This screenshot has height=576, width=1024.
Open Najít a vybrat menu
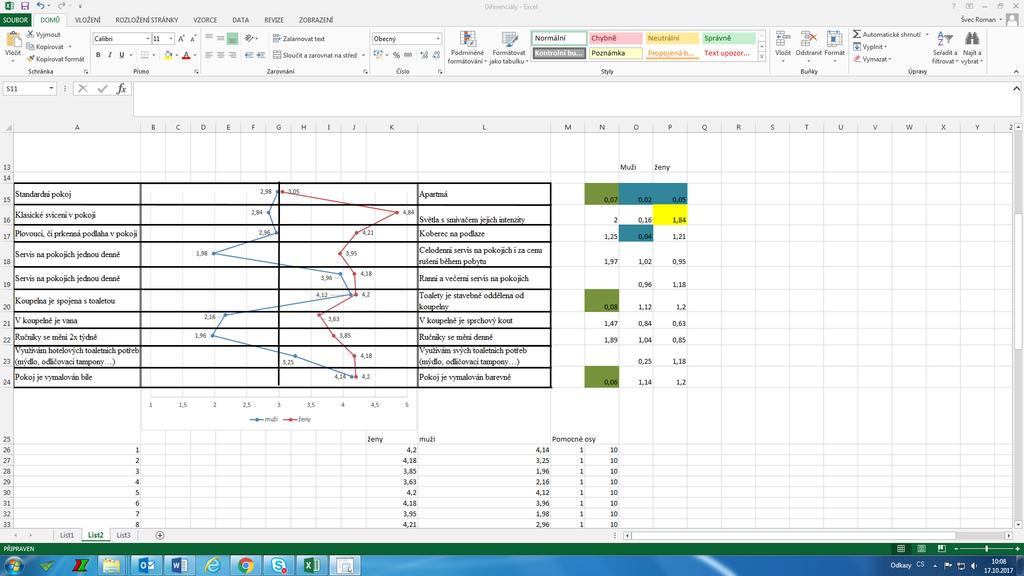pos(972,48)
